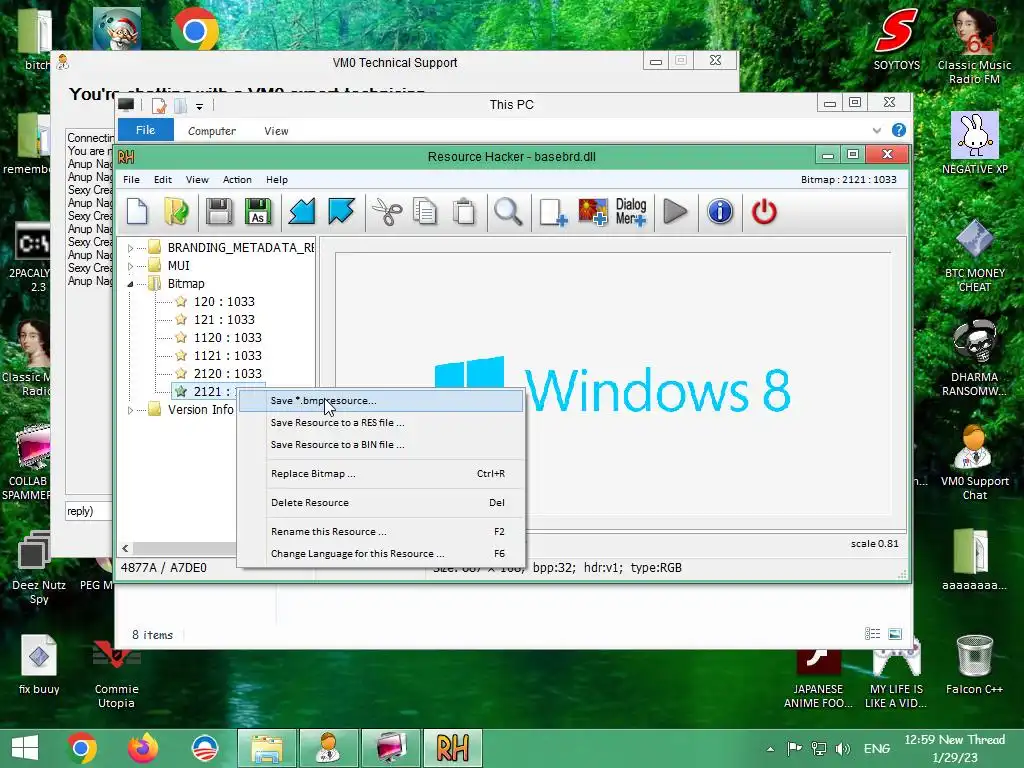Click the reply input field in VM0 chat

pos(88,511)
